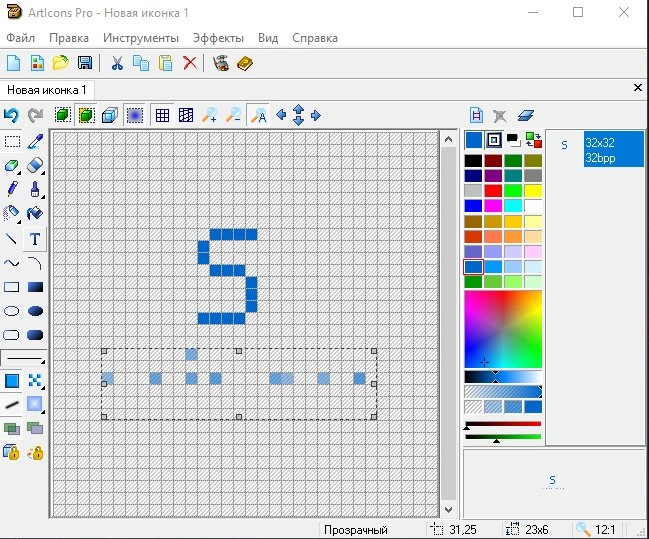Close the Новая иконка 1 document tab

coord(637,88)
